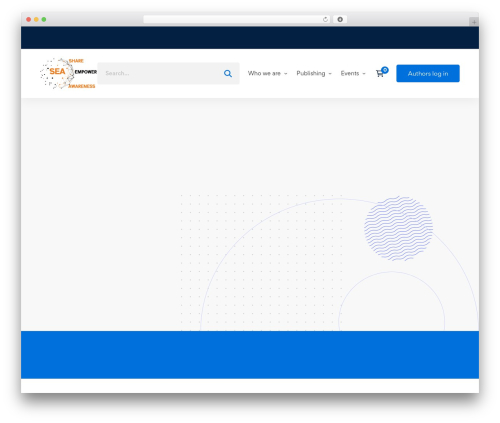Maximize the window with green button
The width and height of the screenshot is (500, 423).
[x=44, y=19]
